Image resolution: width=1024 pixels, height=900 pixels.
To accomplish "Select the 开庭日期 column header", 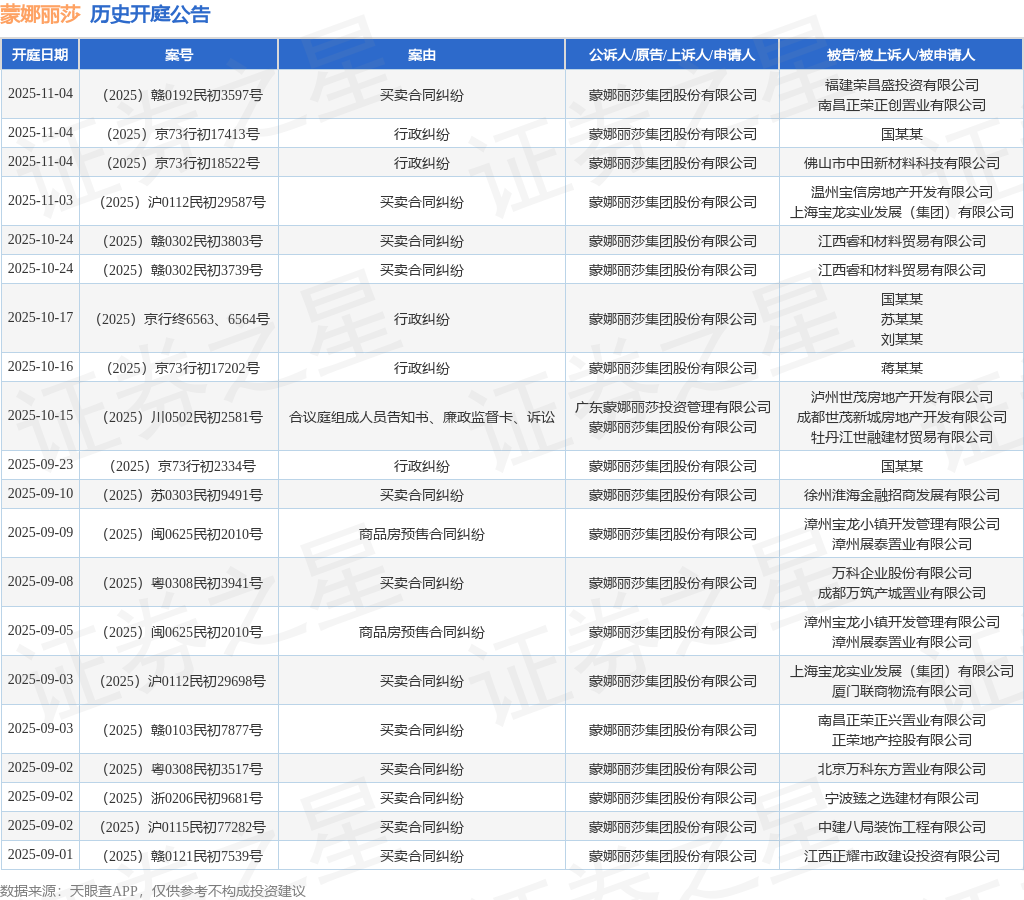I will pyautogui.click(x=40, y=55).
